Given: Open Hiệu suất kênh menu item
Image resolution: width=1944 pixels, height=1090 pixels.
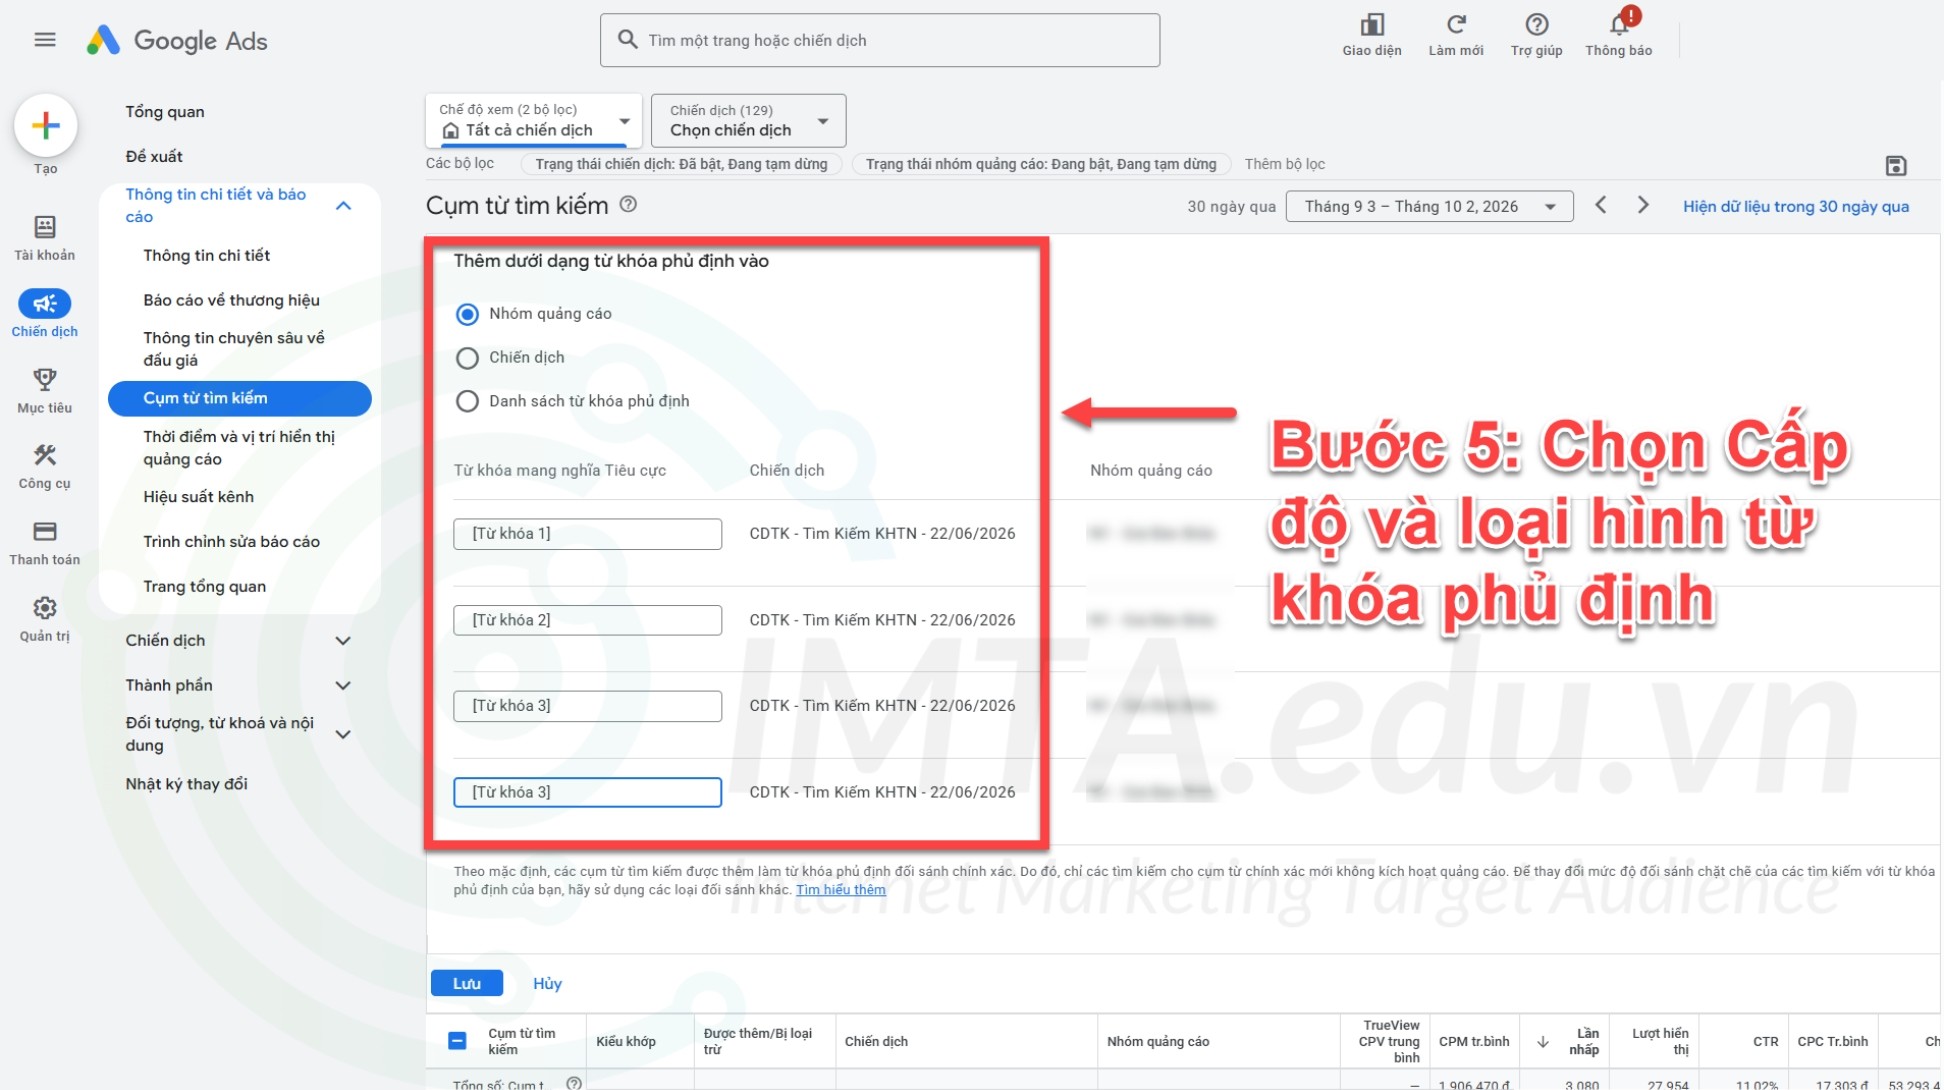Looking at the screenshot, I should [198, 497].
